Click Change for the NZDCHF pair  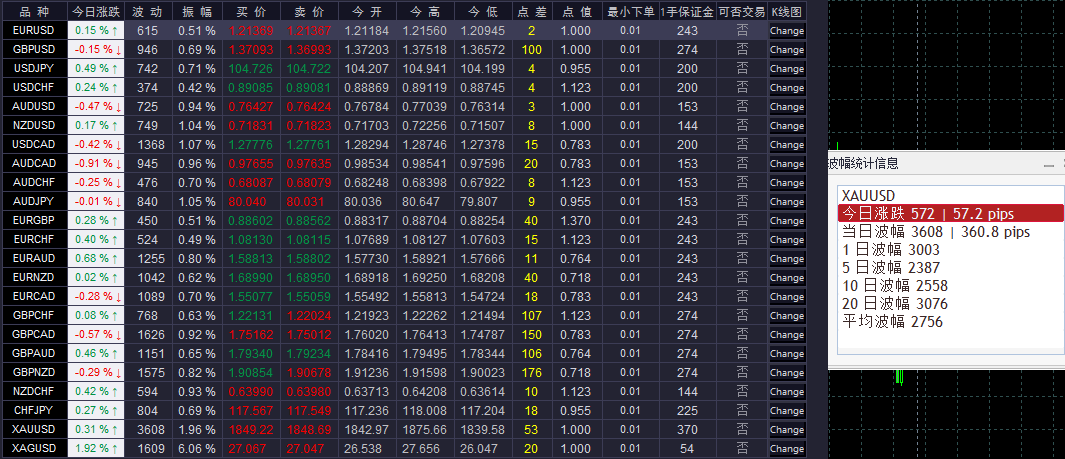coord(787,392)
